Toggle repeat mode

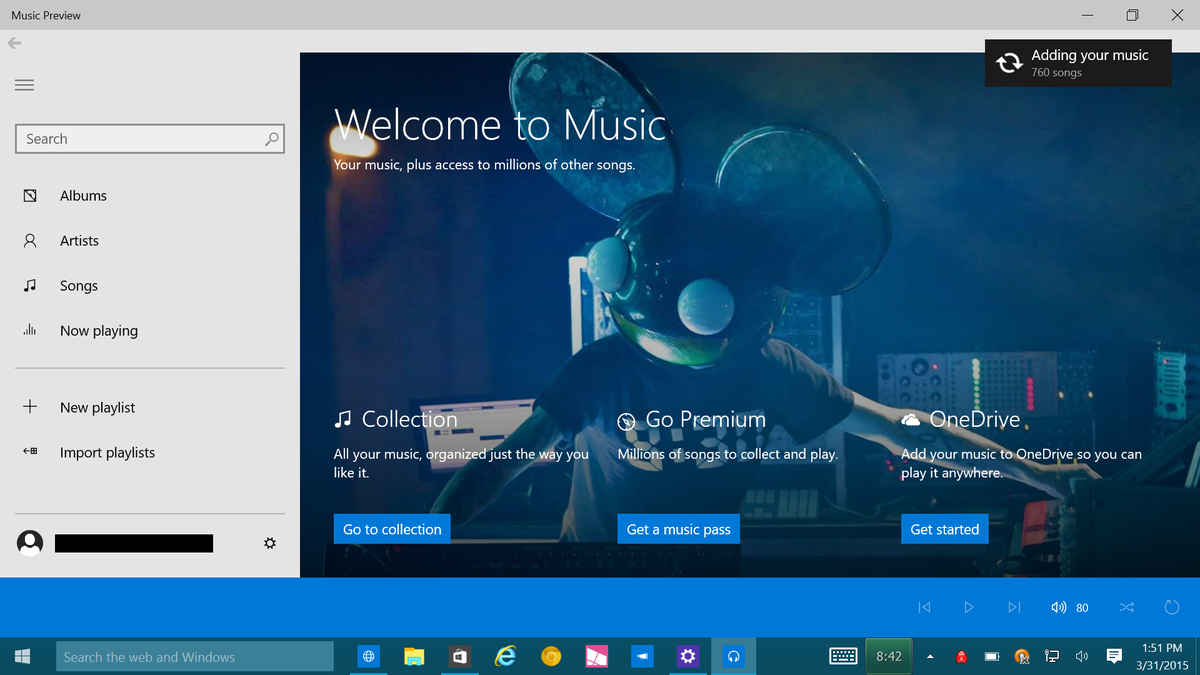click(1171, 606)
